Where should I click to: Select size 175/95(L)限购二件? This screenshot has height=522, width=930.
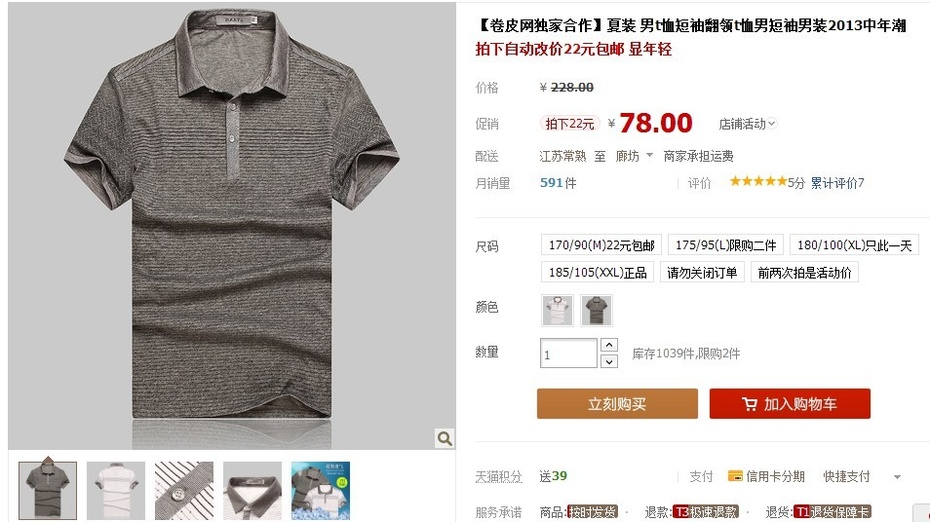point(726,245)
